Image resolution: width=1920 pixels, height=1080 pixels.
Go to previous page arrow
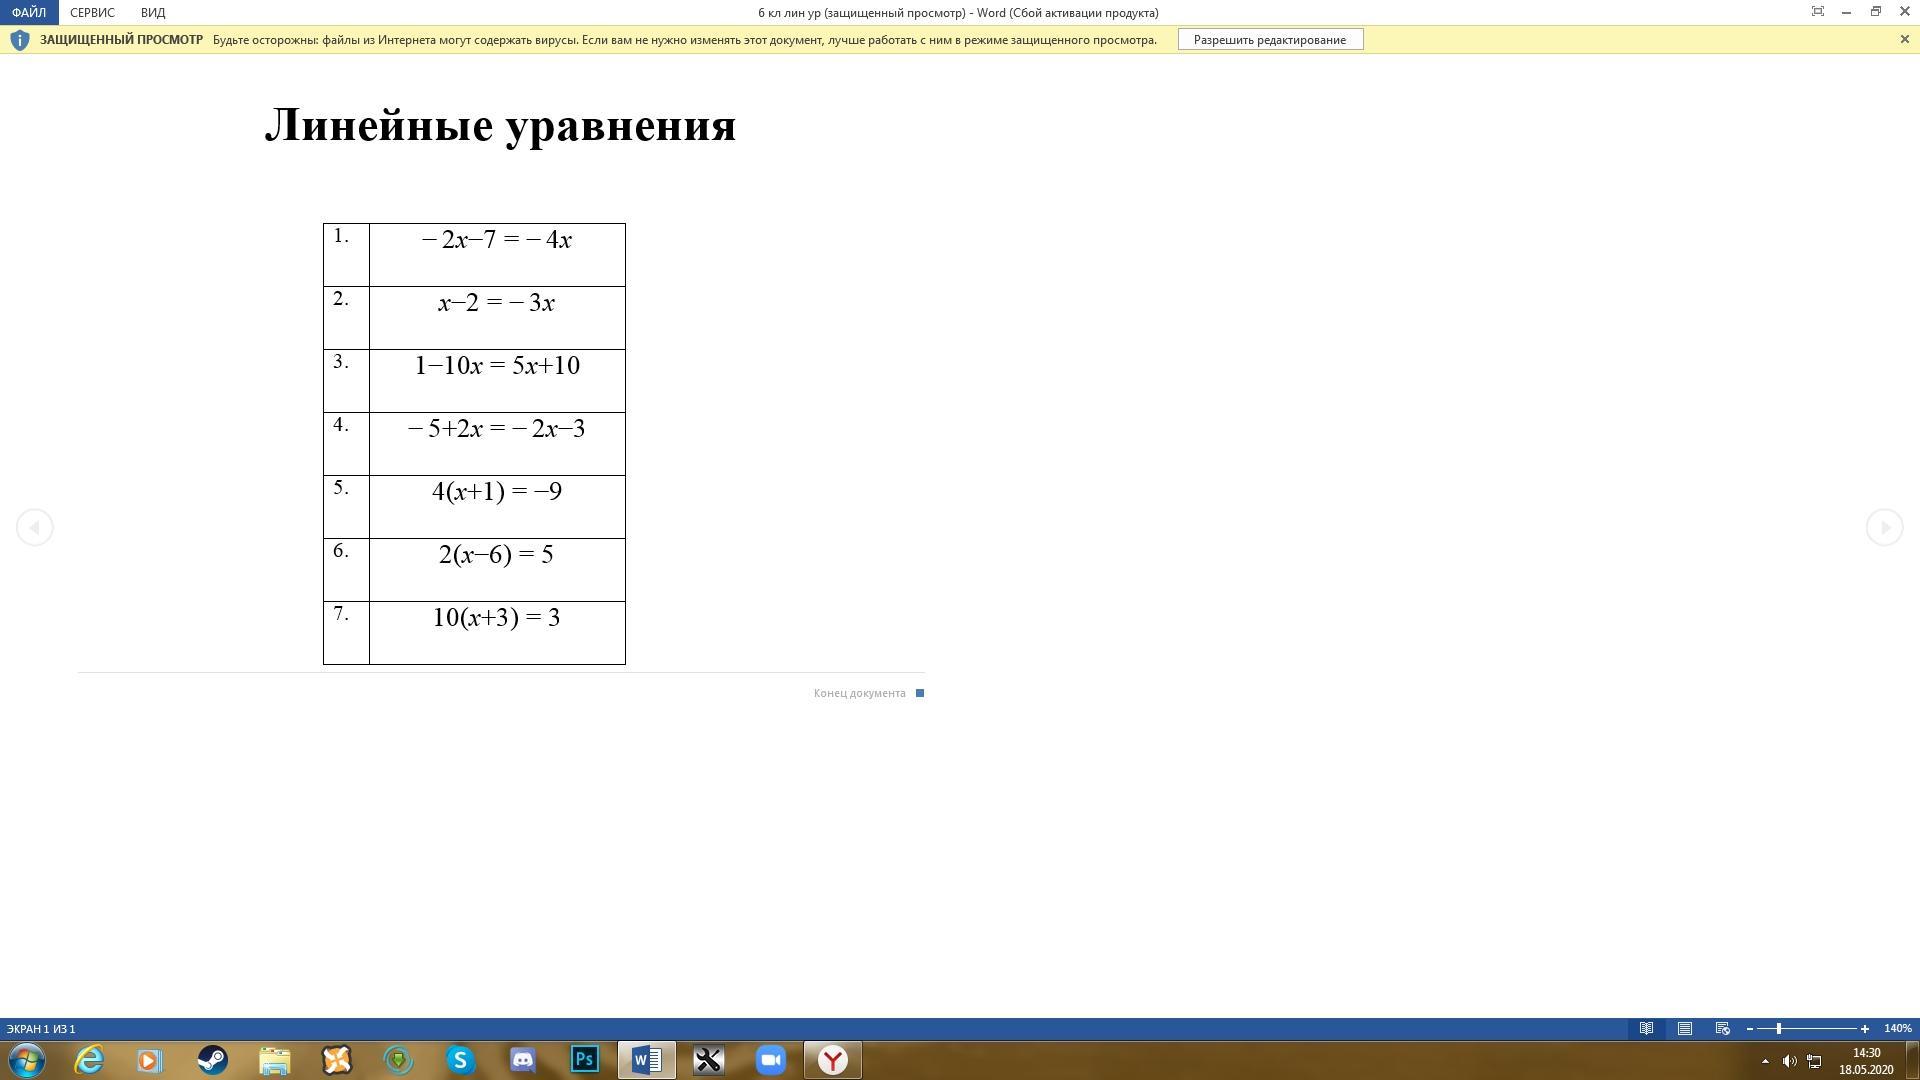pos(35,527)
